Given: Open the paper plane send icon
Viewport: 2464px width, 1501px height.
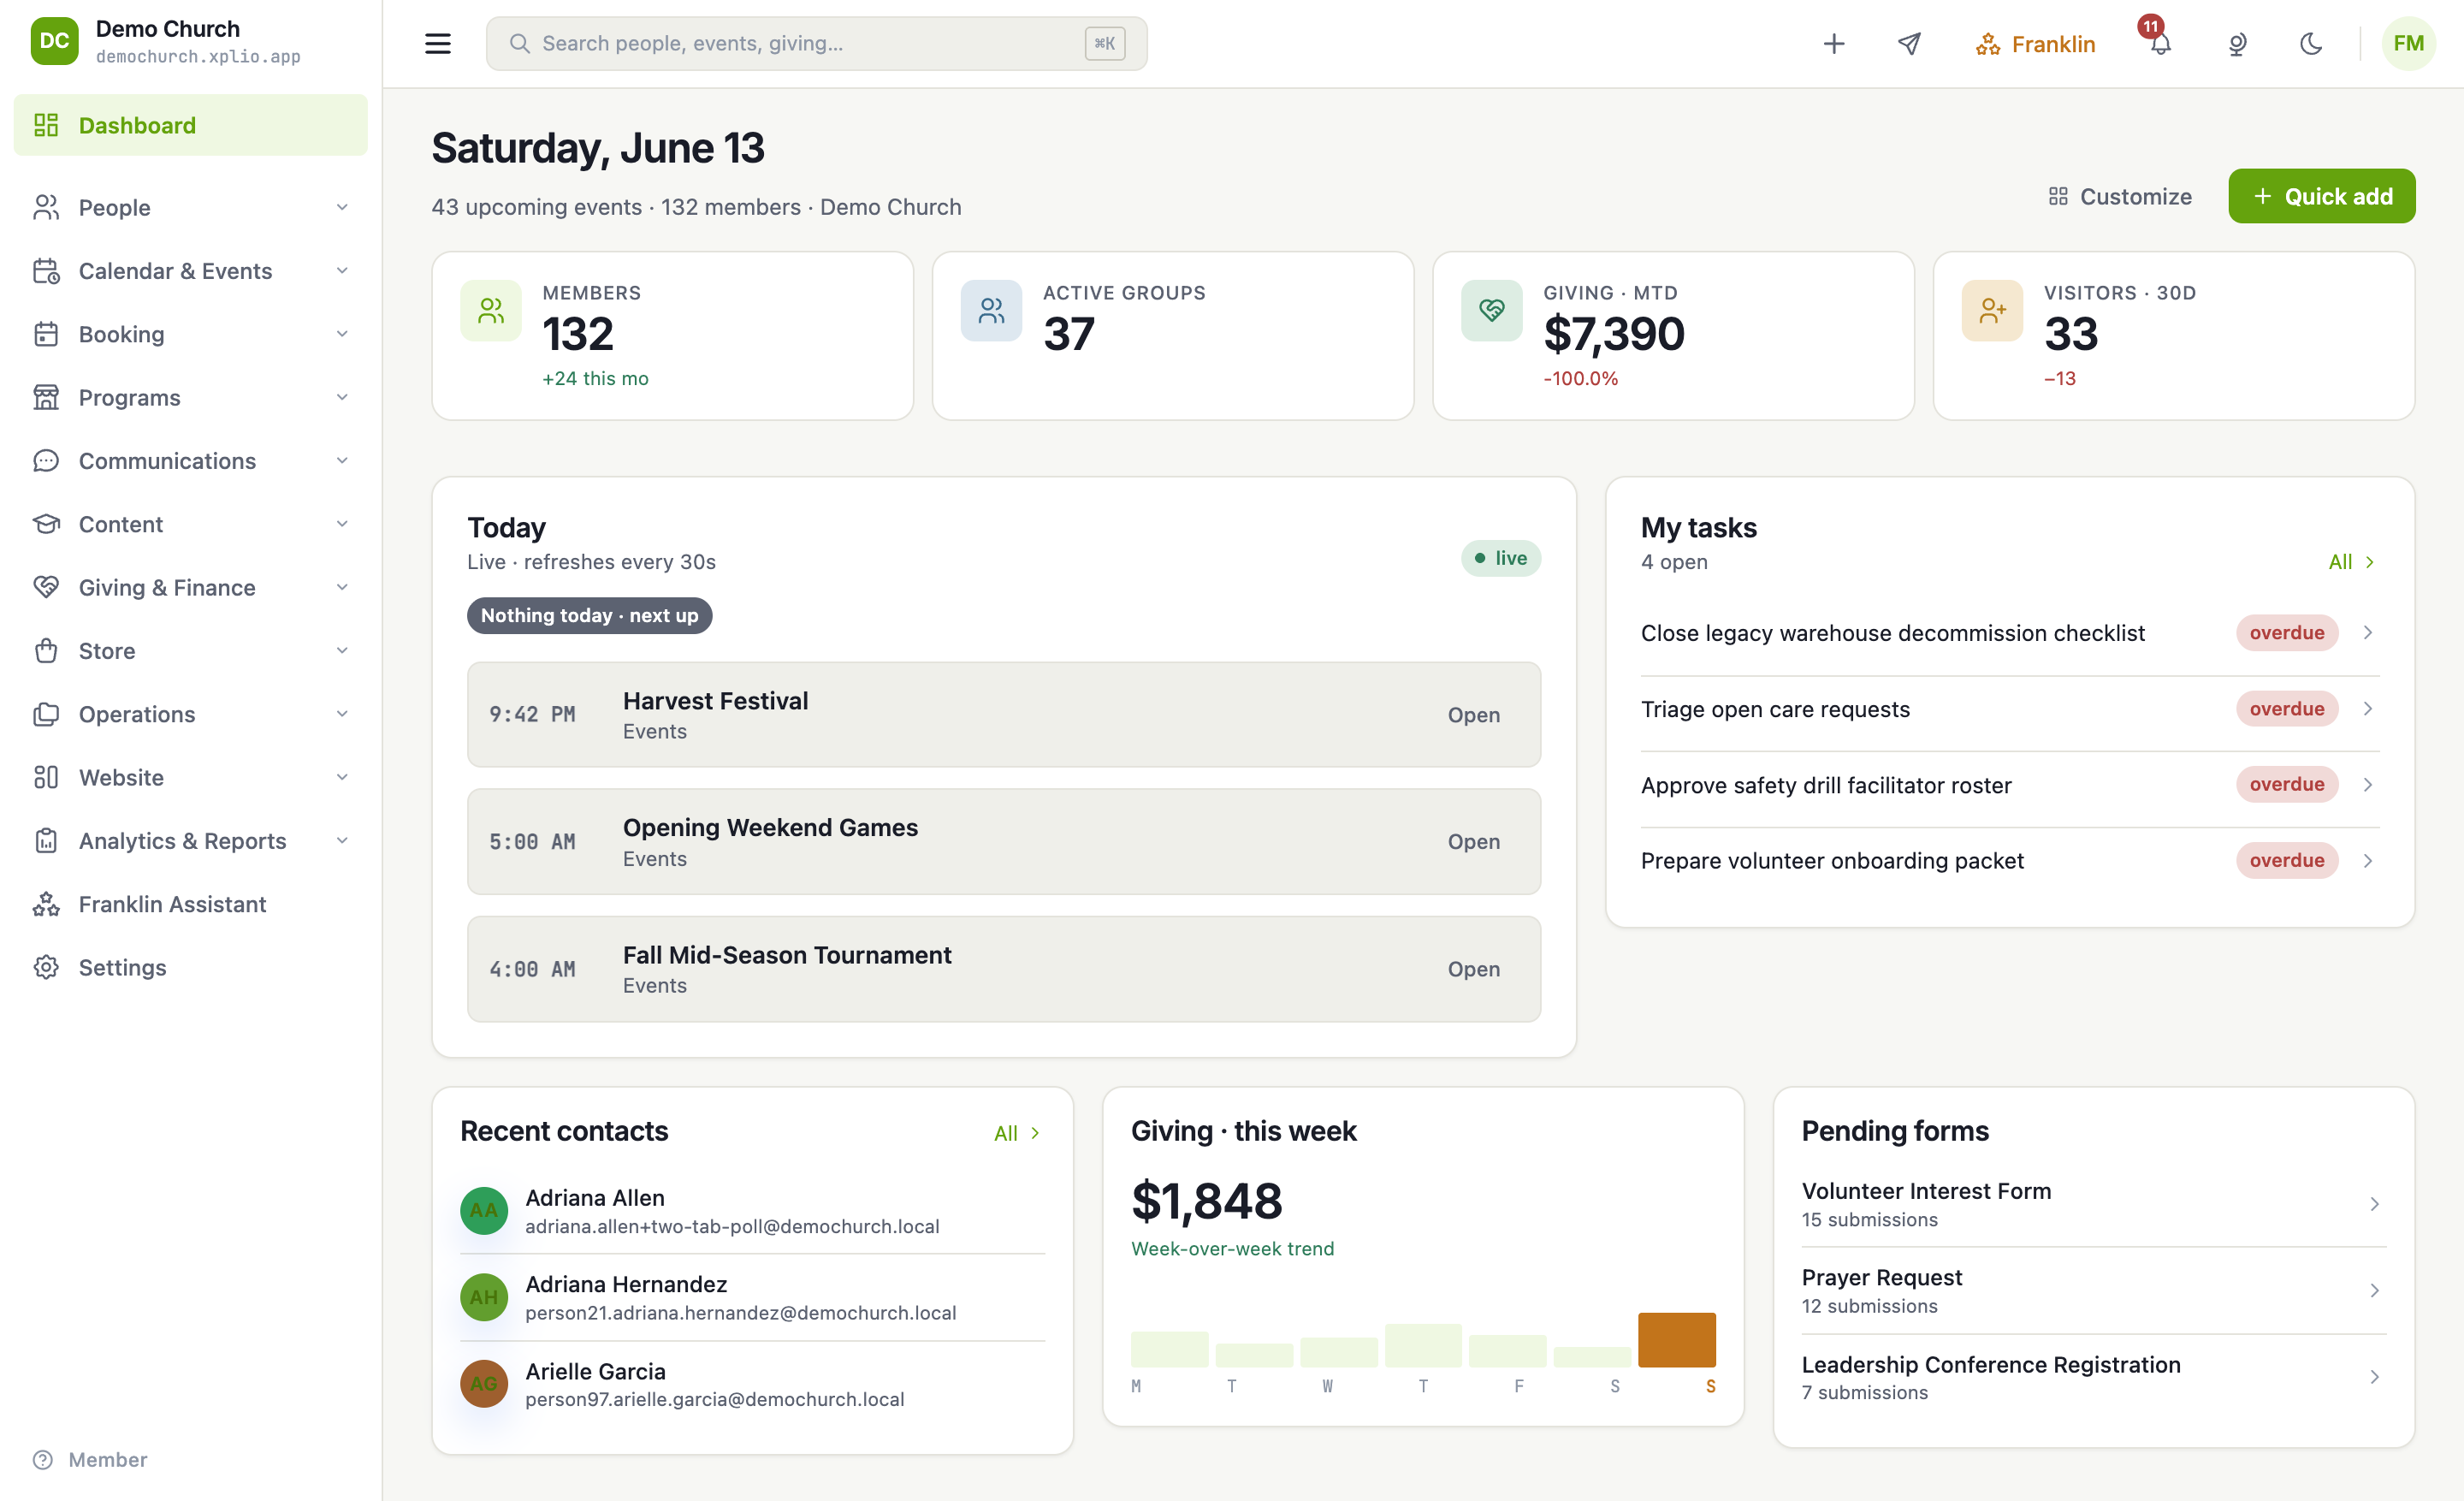Looking at the screenshot, I should [1909, 43].
